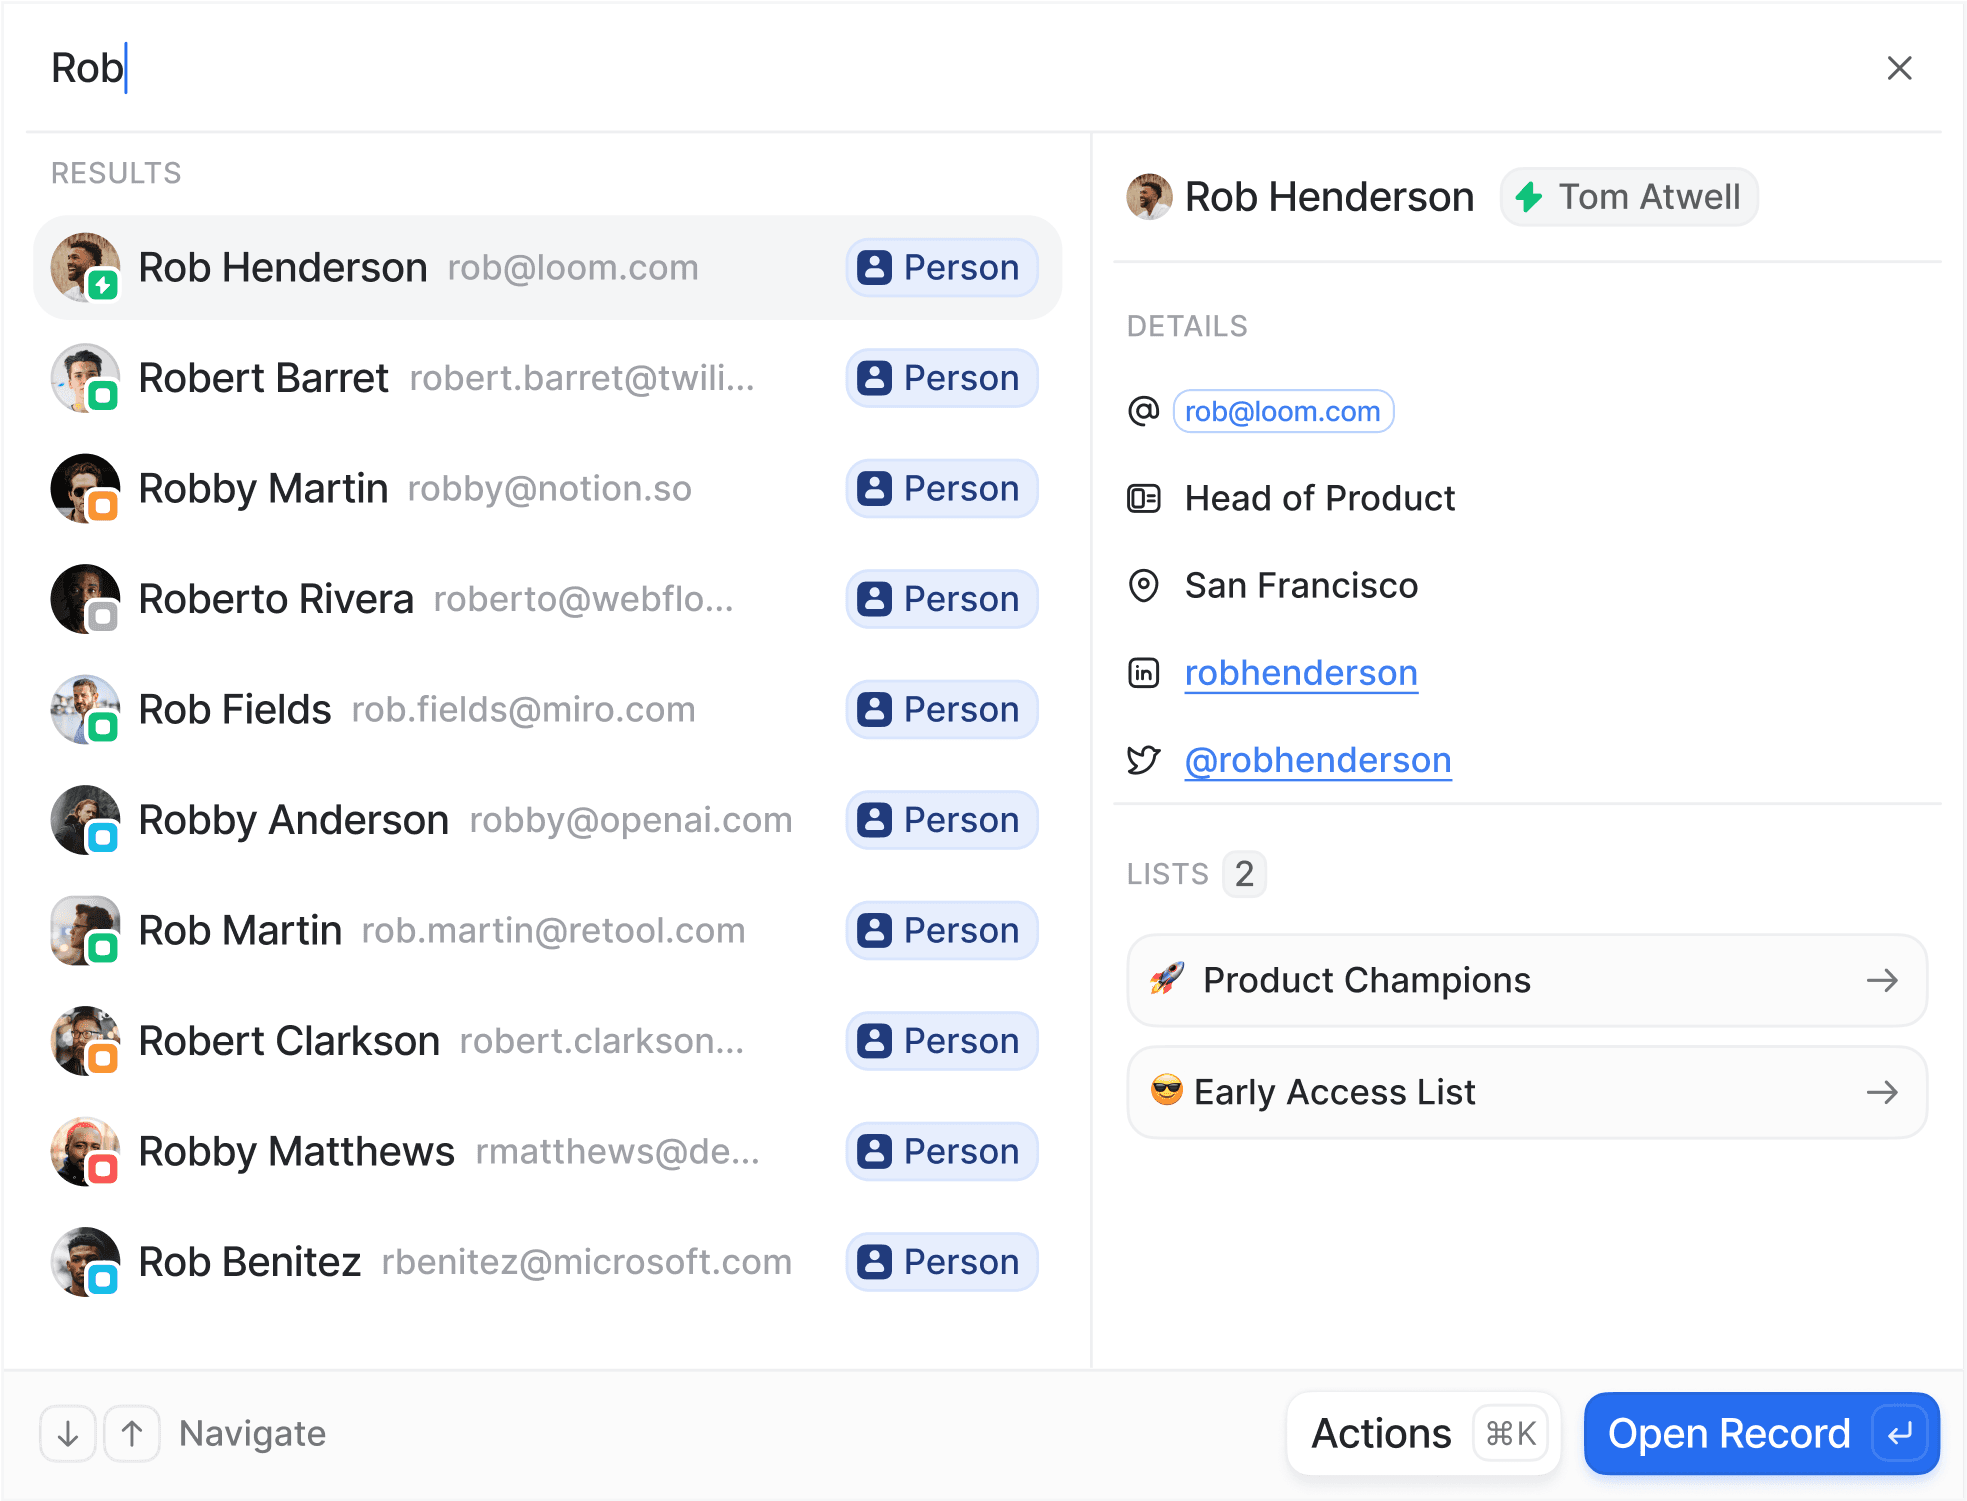Open the robhenderson LinkedIn link
Image resolution: width=1967 pixels, height=1501 pixels.
coord(1300,673)
